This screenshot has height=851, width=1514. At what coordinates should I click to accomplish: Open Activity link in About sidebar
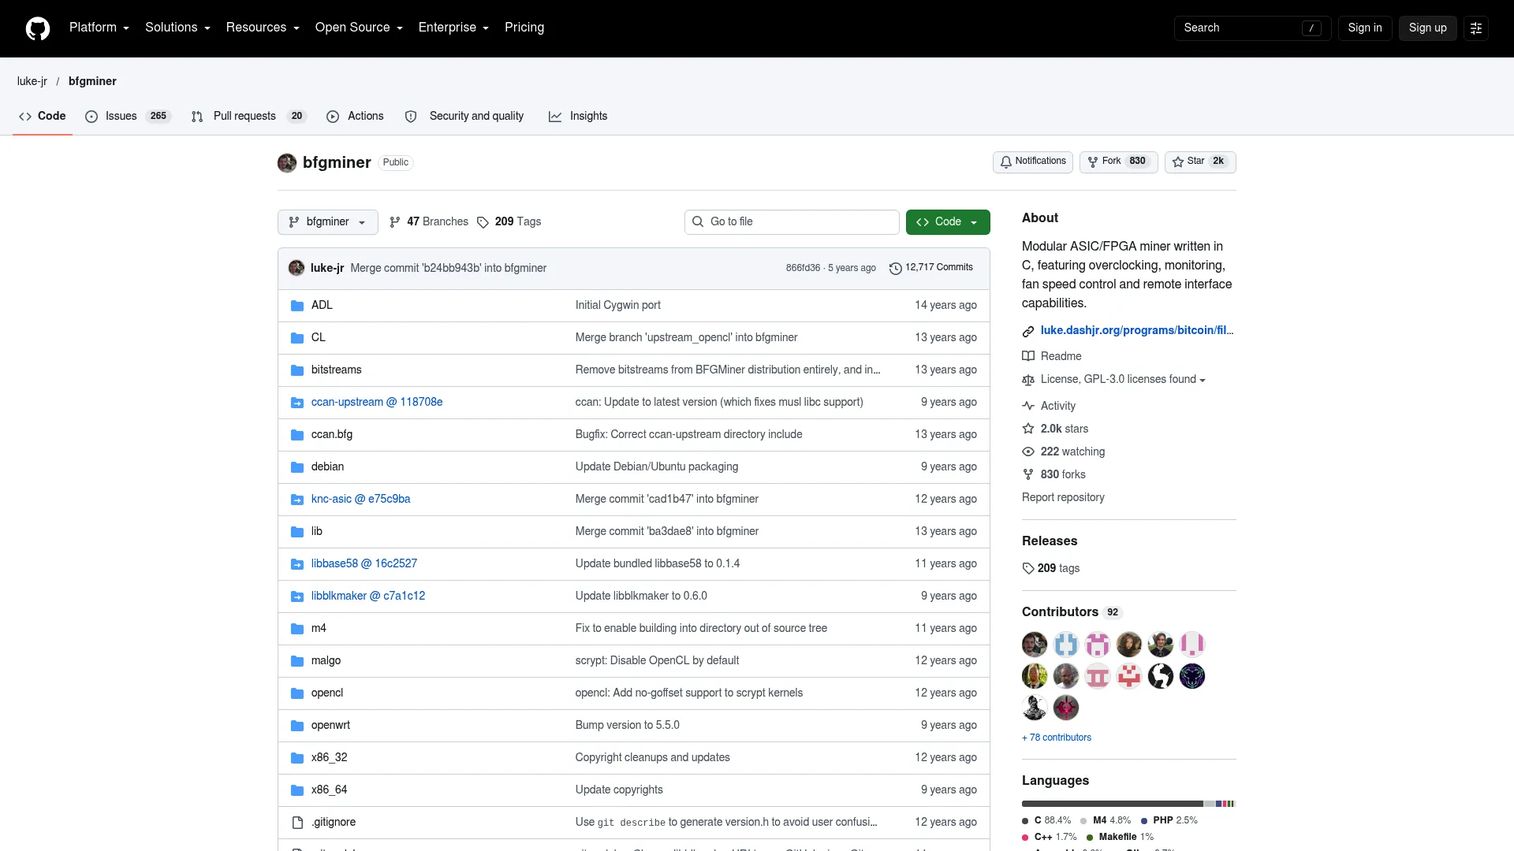1049,406
